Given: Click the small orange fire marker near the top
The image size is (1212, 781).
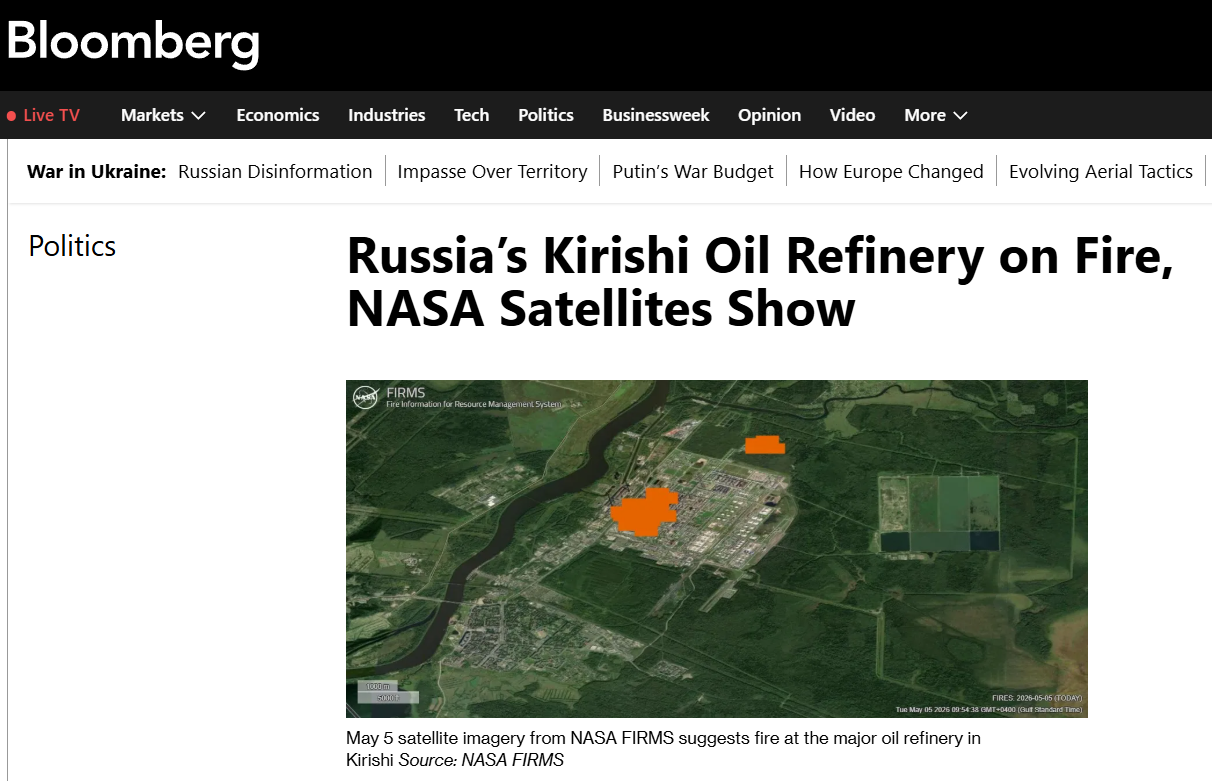Looking at the screenshot, I should [x=765, y=445].
